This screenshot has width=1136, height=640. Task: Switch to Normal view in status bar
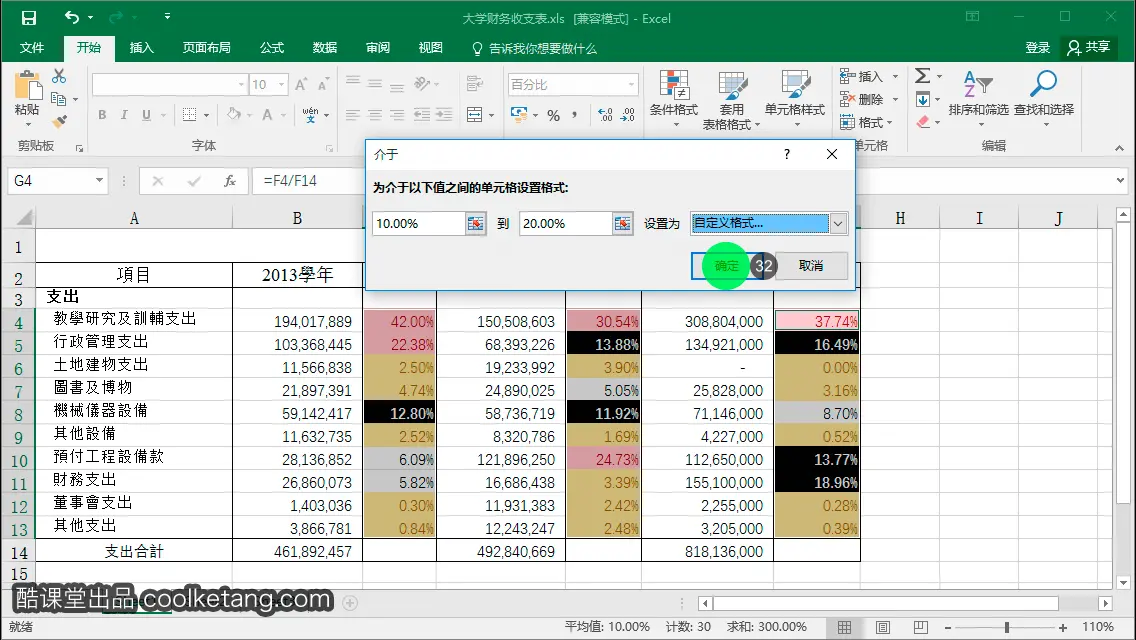(845, 628)
